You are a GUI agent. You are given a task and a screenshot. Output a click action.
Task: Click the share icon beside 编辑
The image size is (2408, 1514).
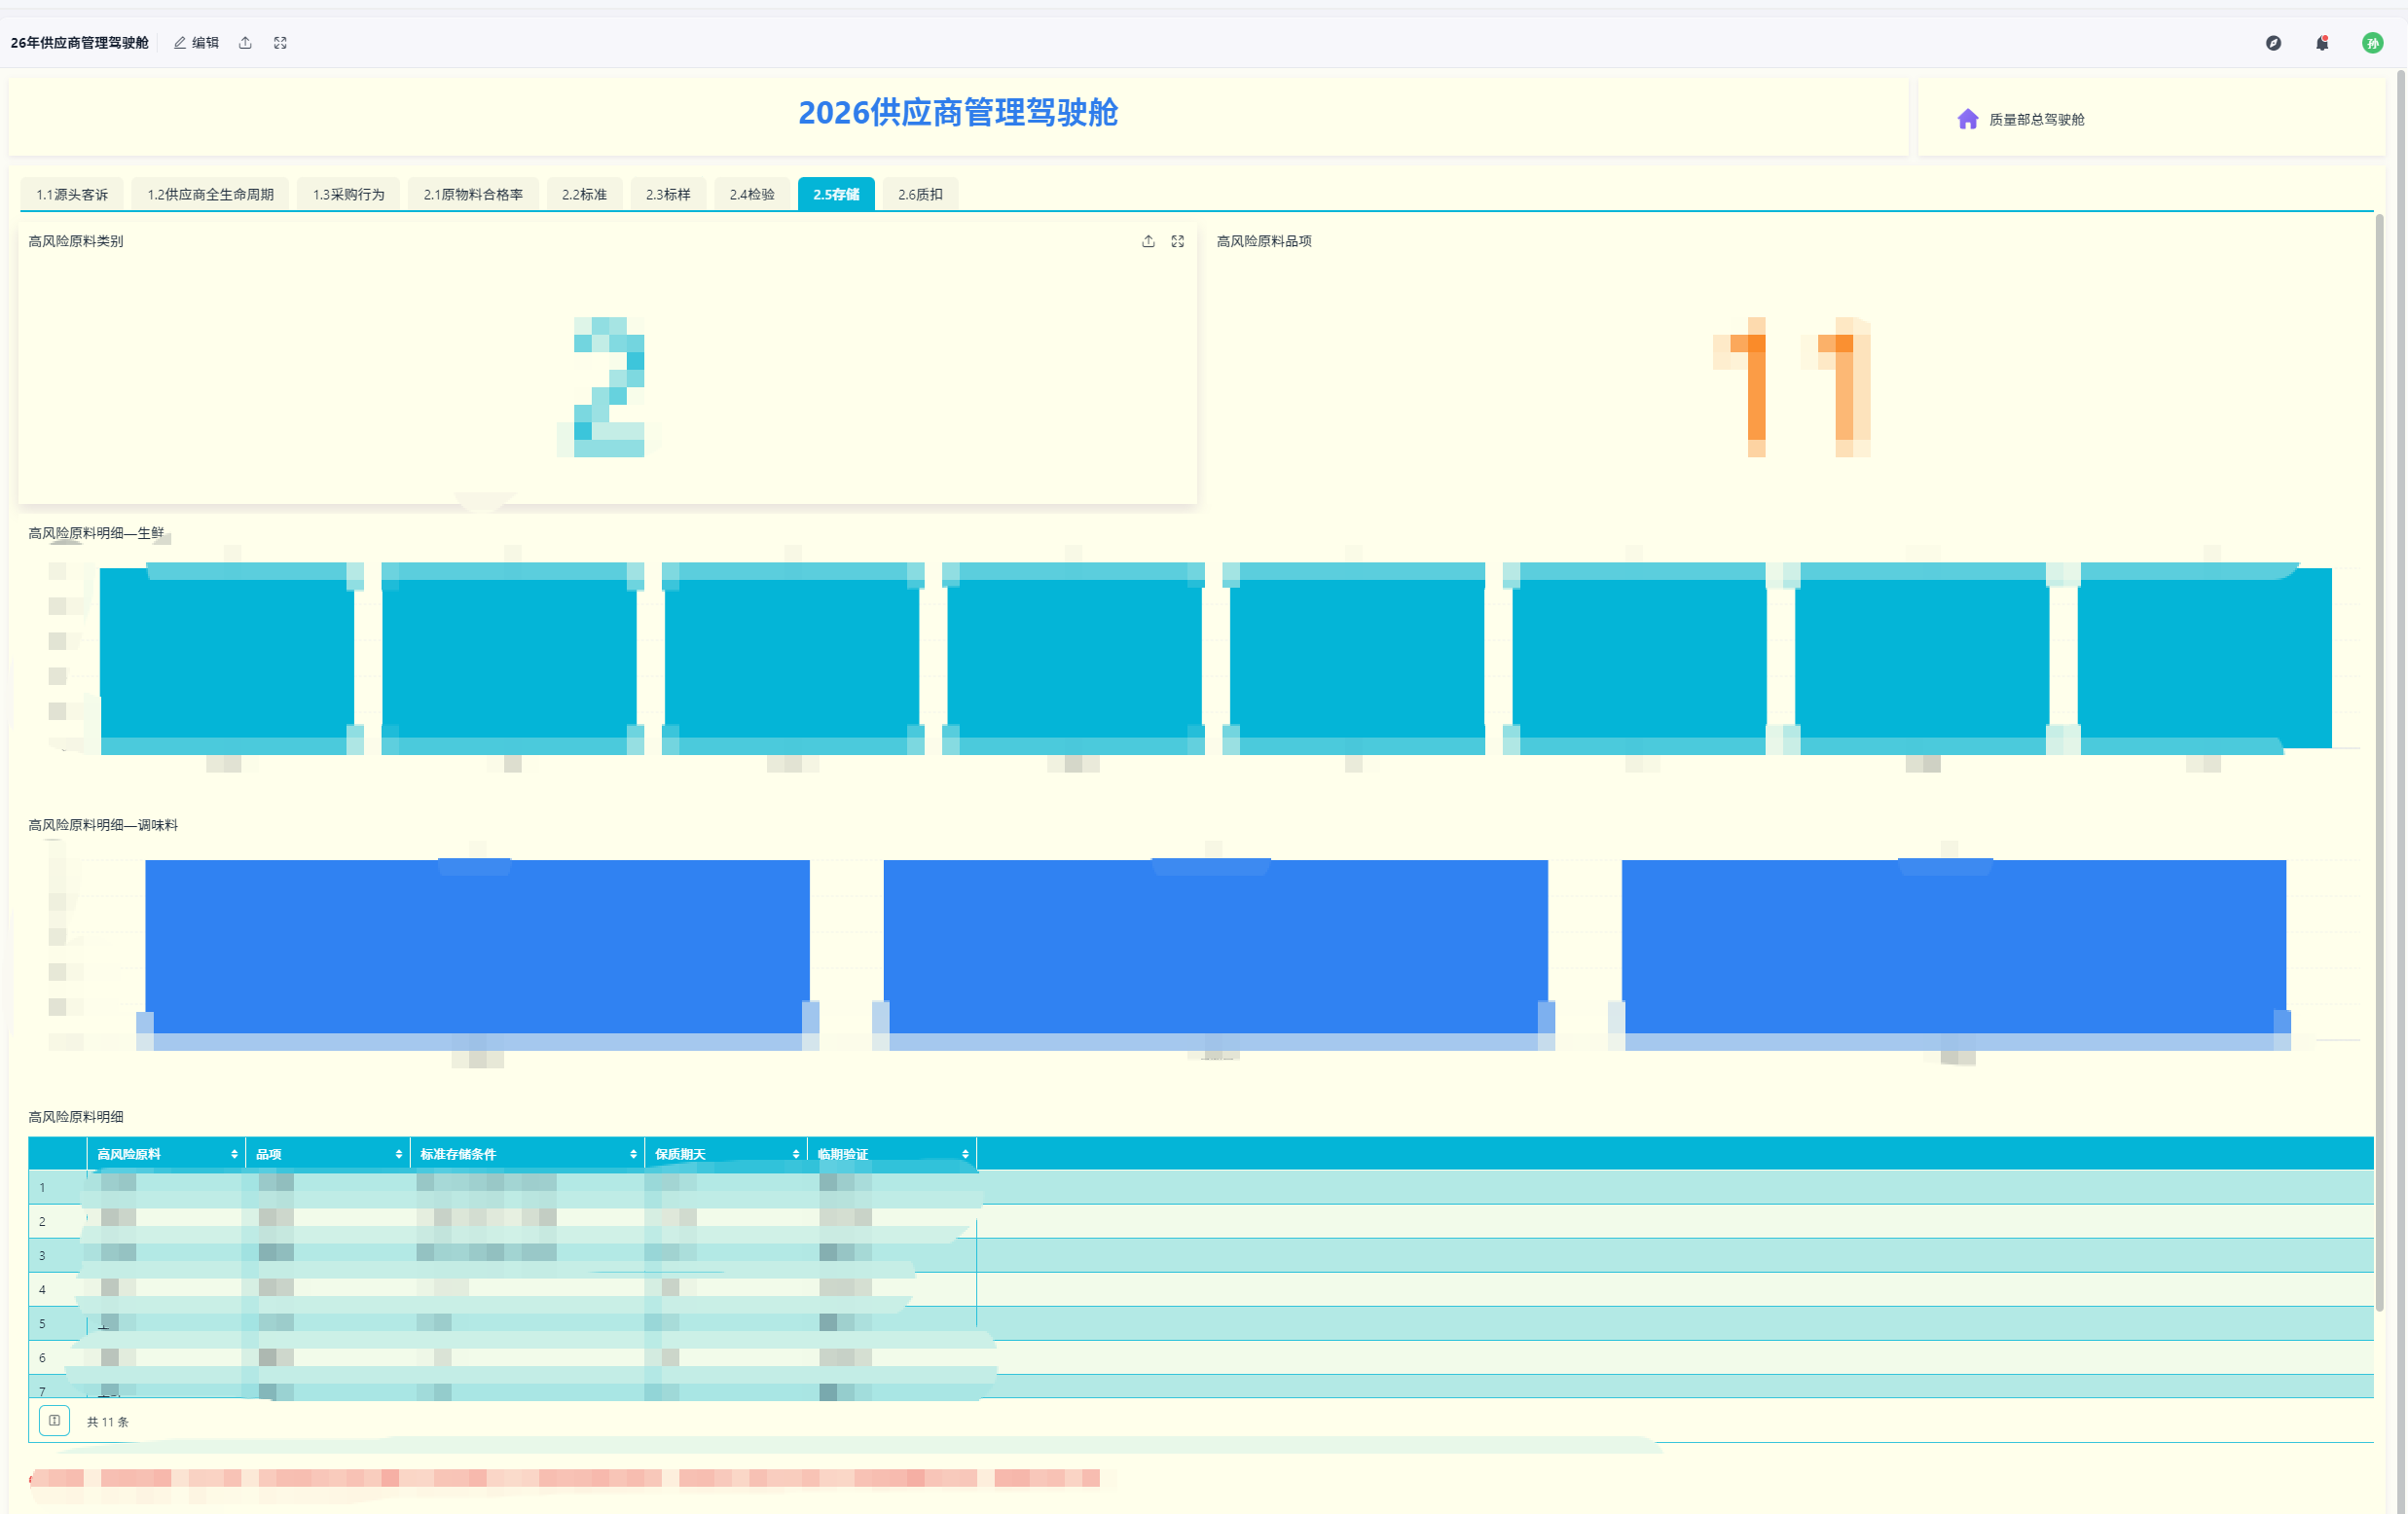245,43
